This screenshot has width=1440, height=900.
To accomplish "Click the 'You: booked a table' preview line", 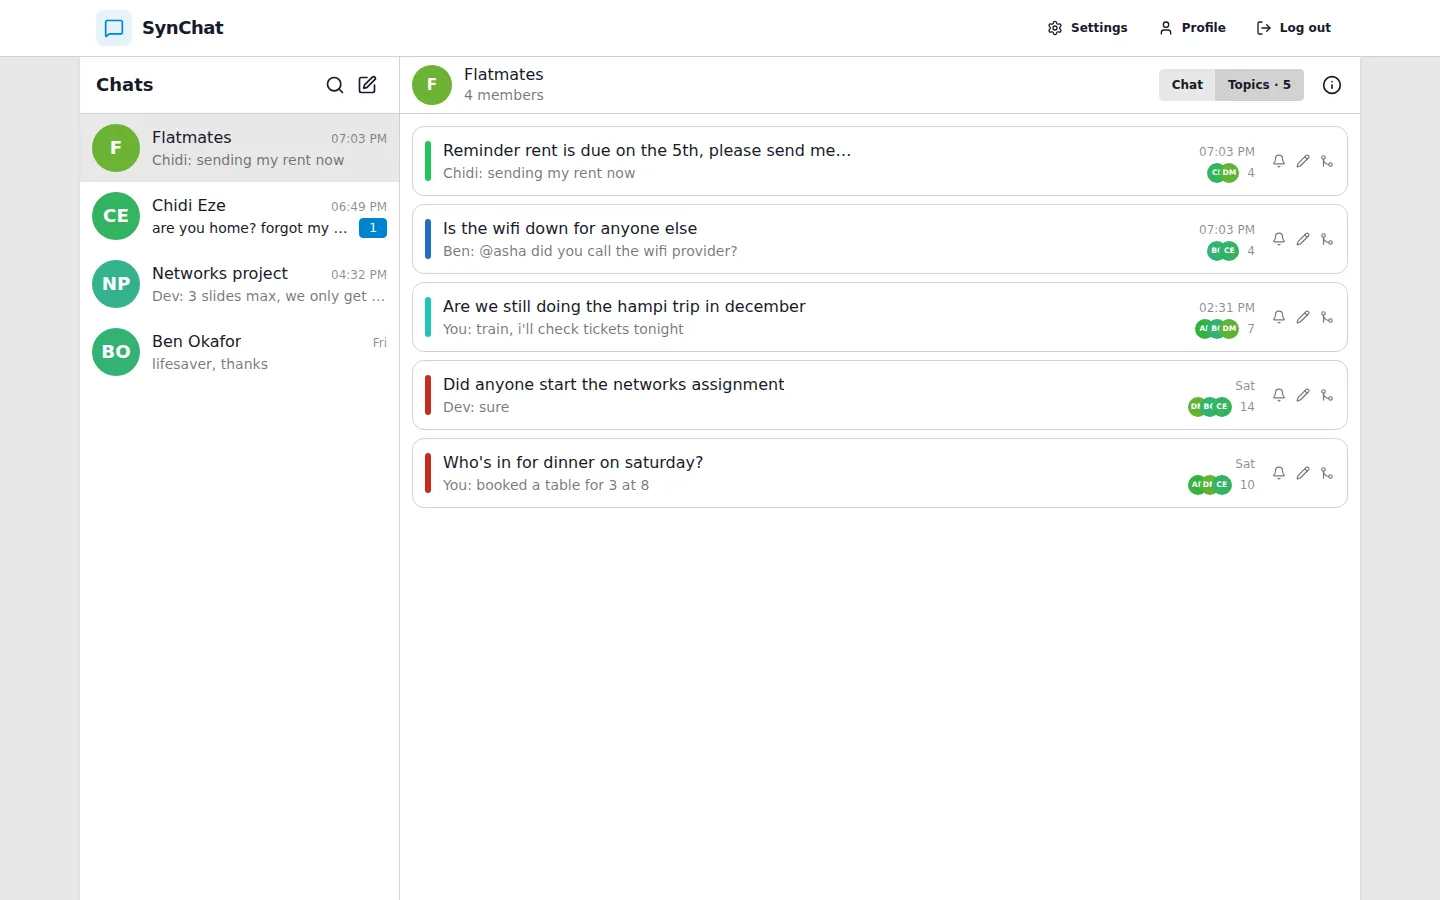I will [x=546, y=485].
